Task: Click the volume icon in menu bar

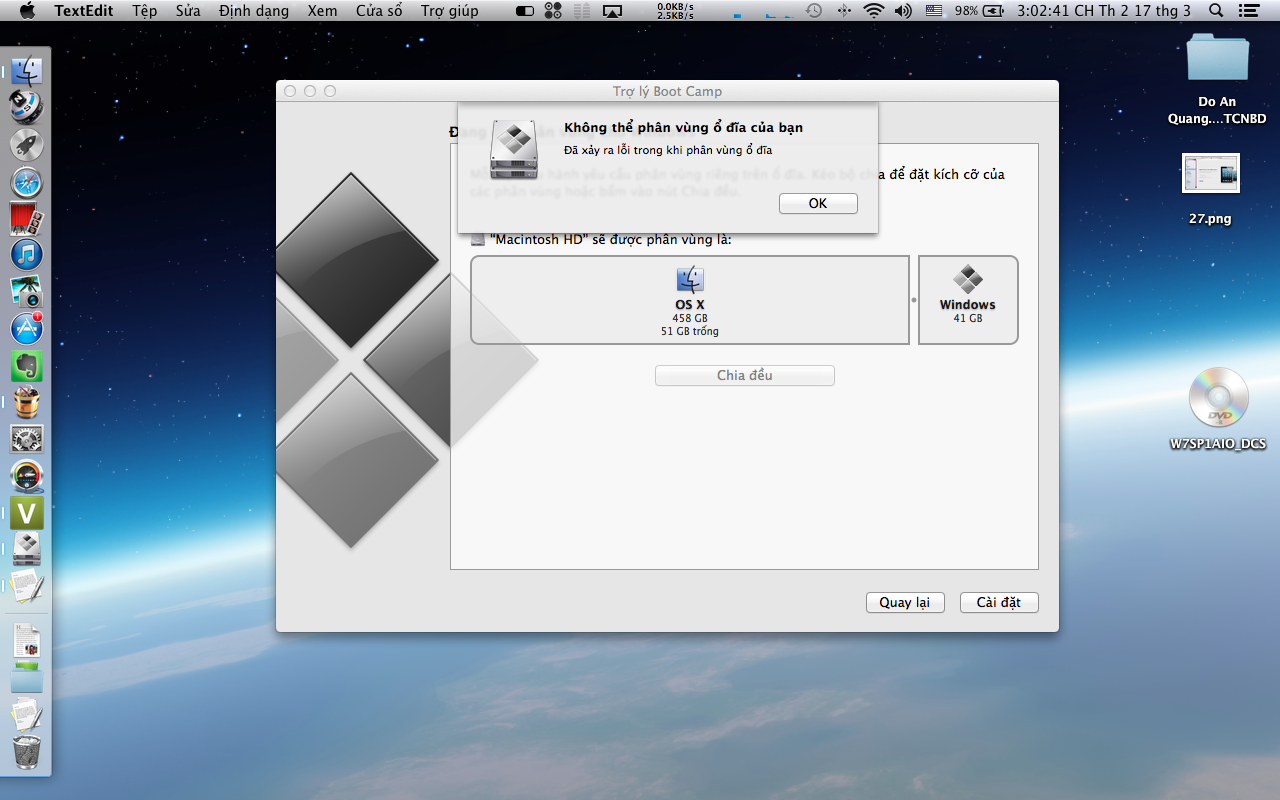Action: pos(904,11)
